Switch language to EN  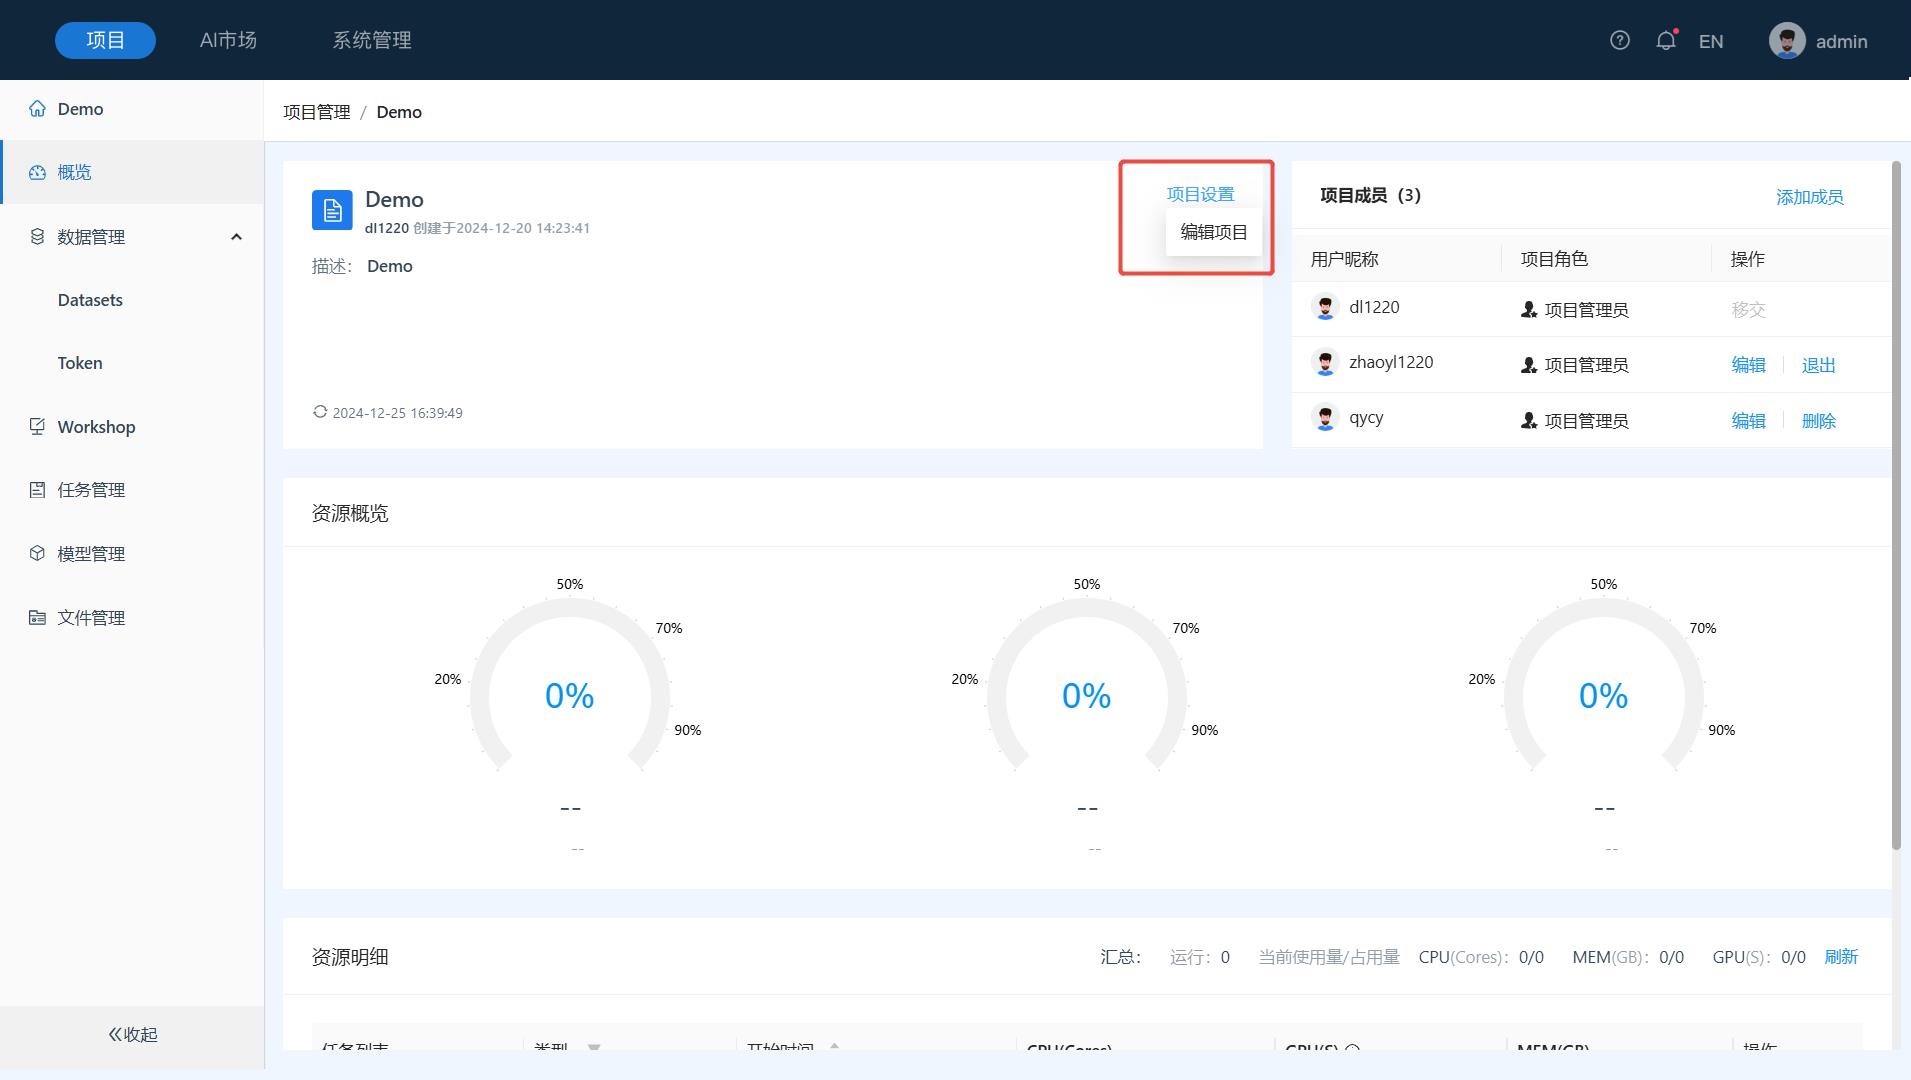(1710, 41)
